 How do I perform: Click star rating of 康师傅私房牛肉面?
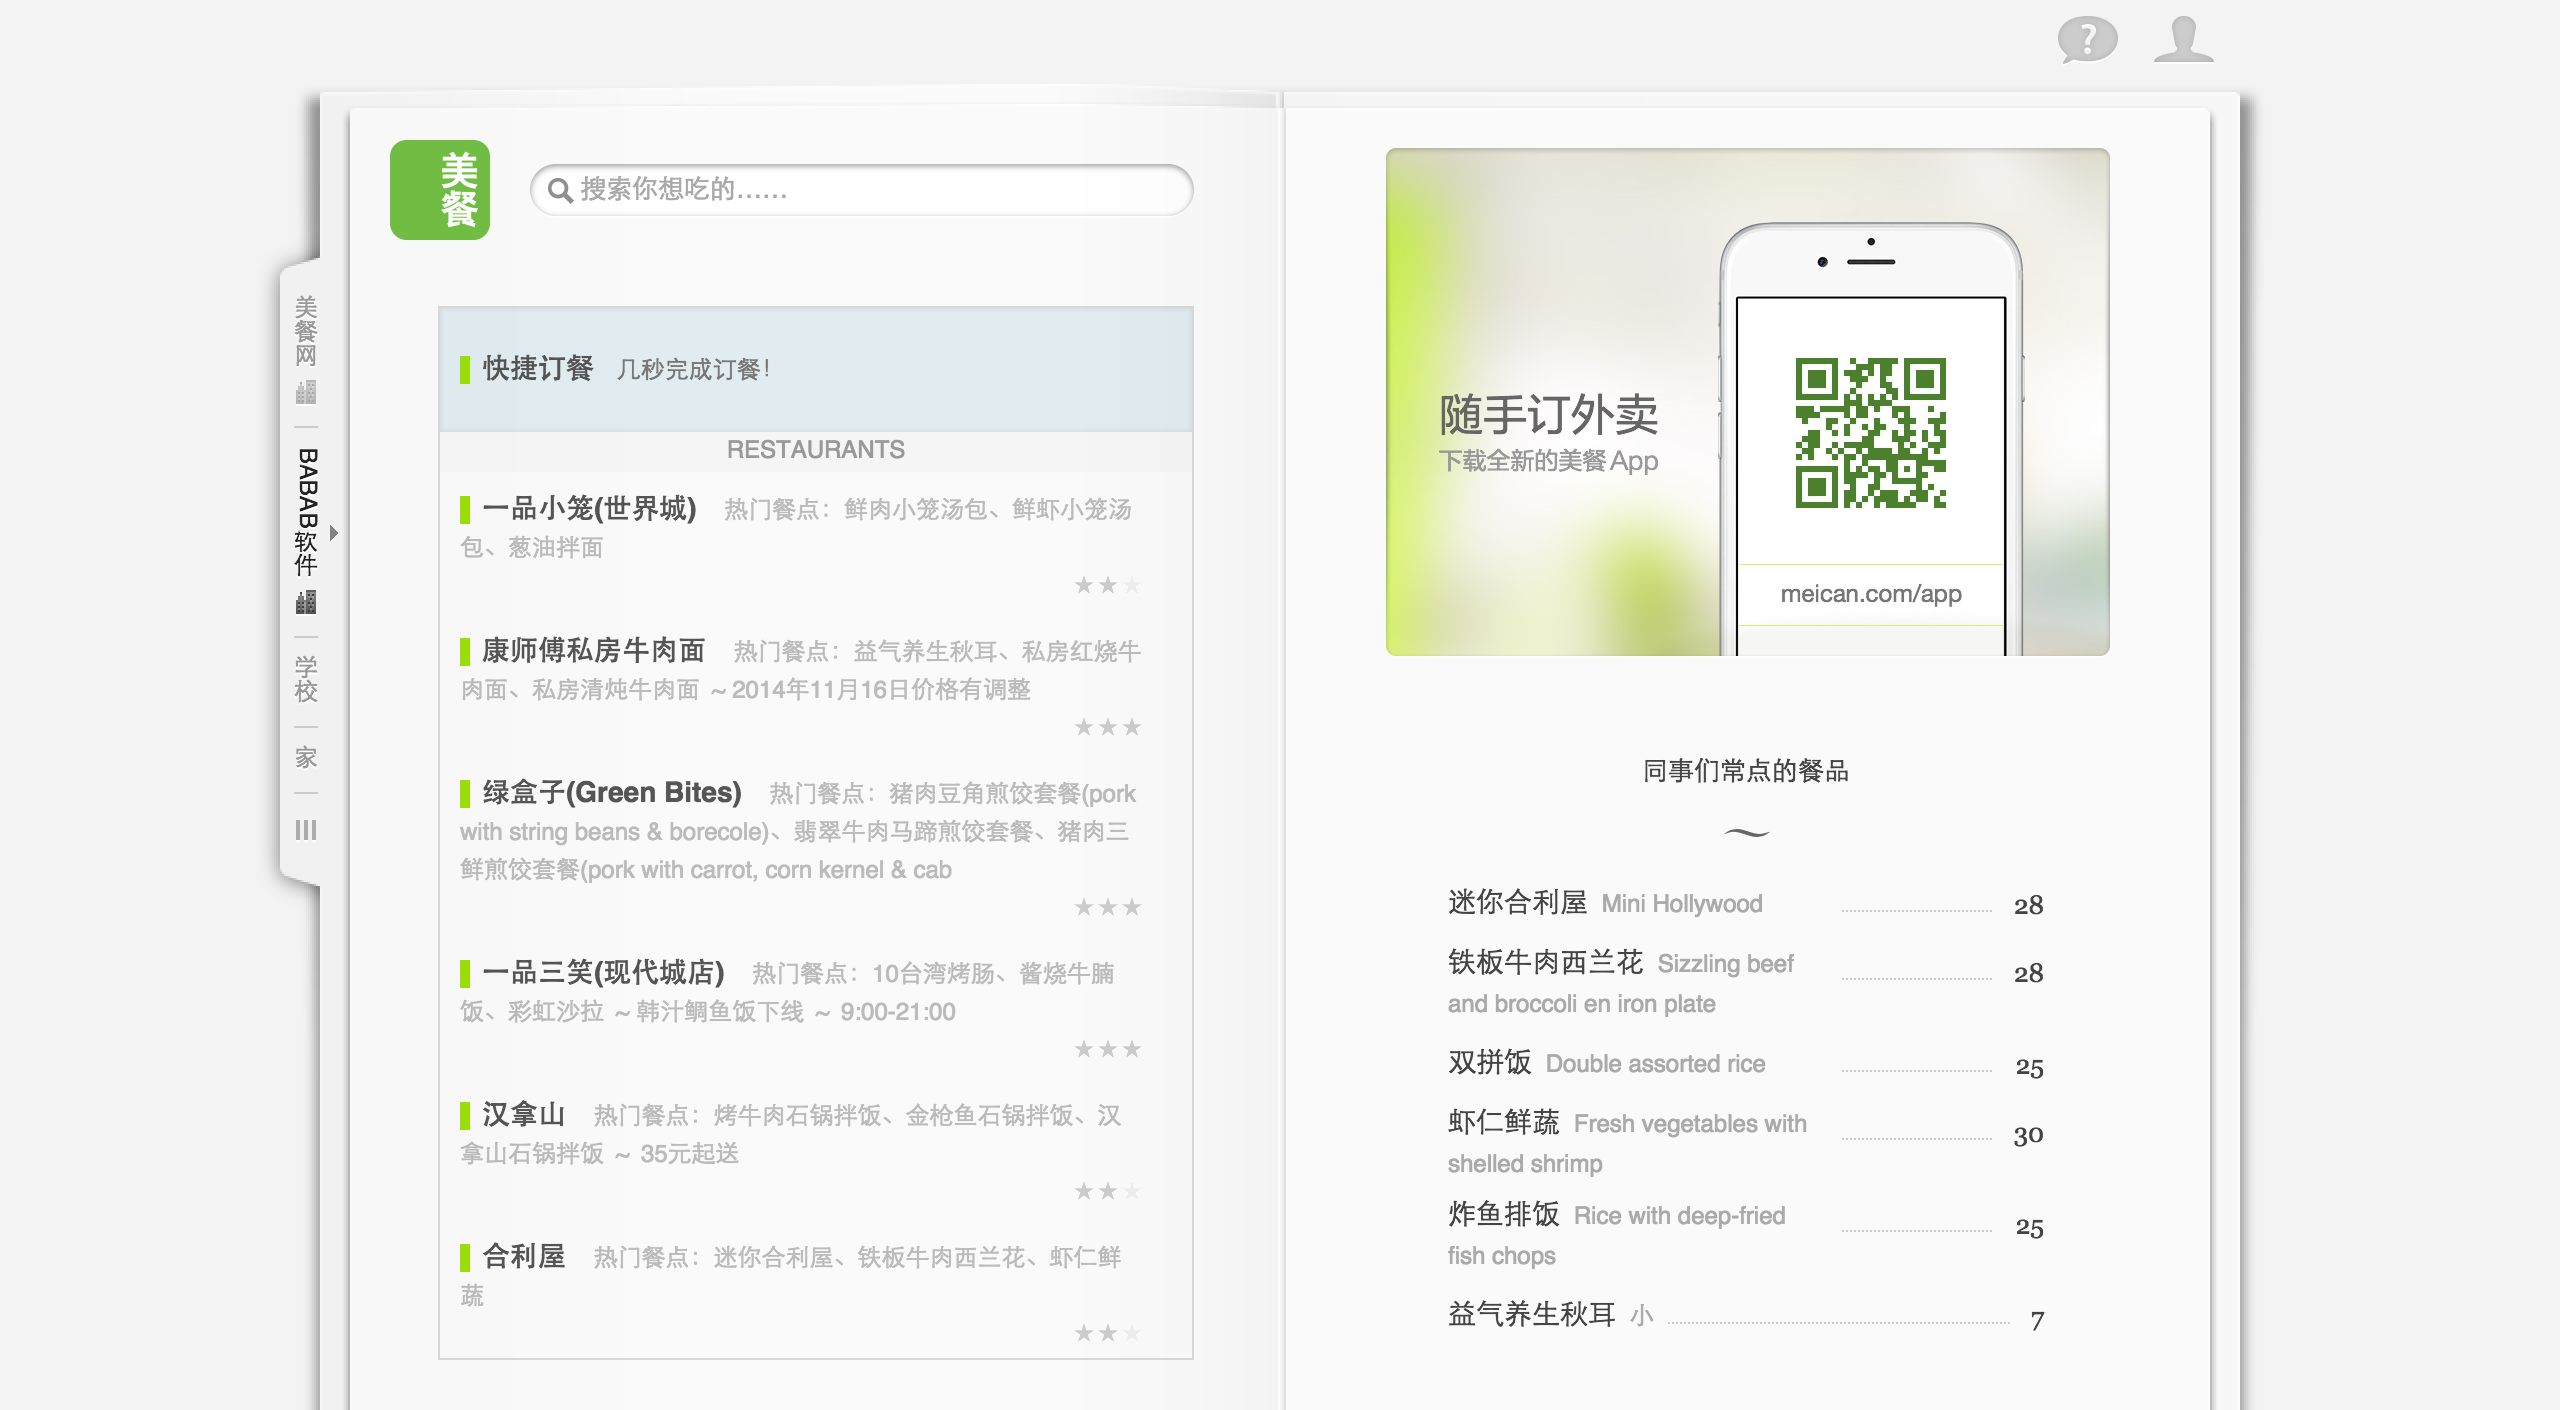(x=1107, y=727)
